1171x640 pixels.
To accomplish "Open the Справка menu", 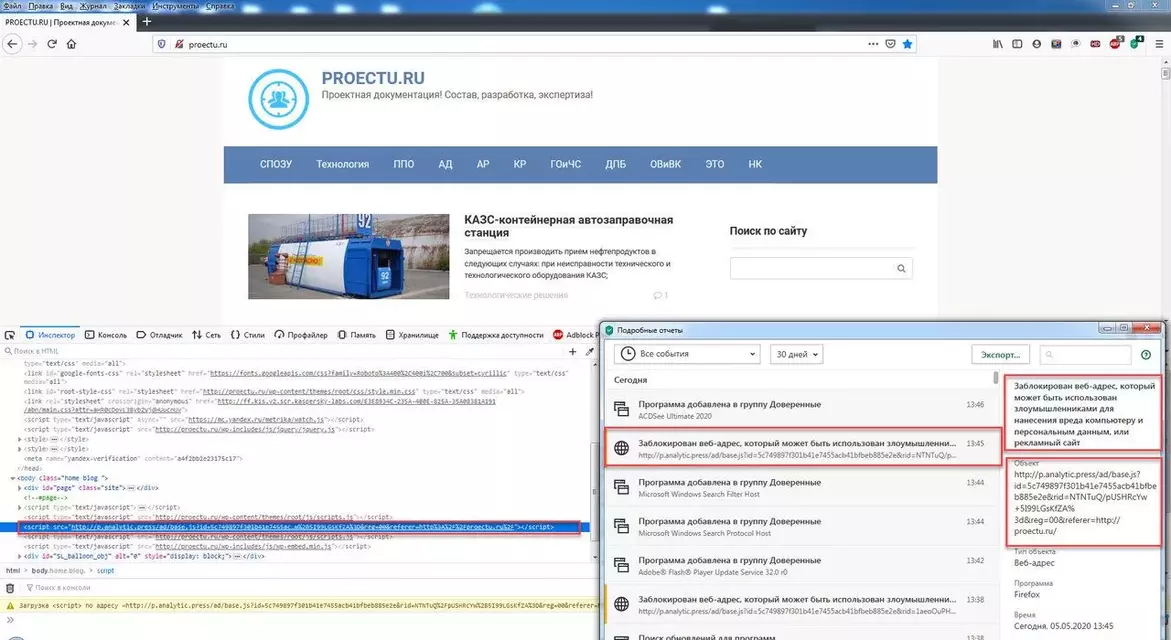I will pos(220,6).
